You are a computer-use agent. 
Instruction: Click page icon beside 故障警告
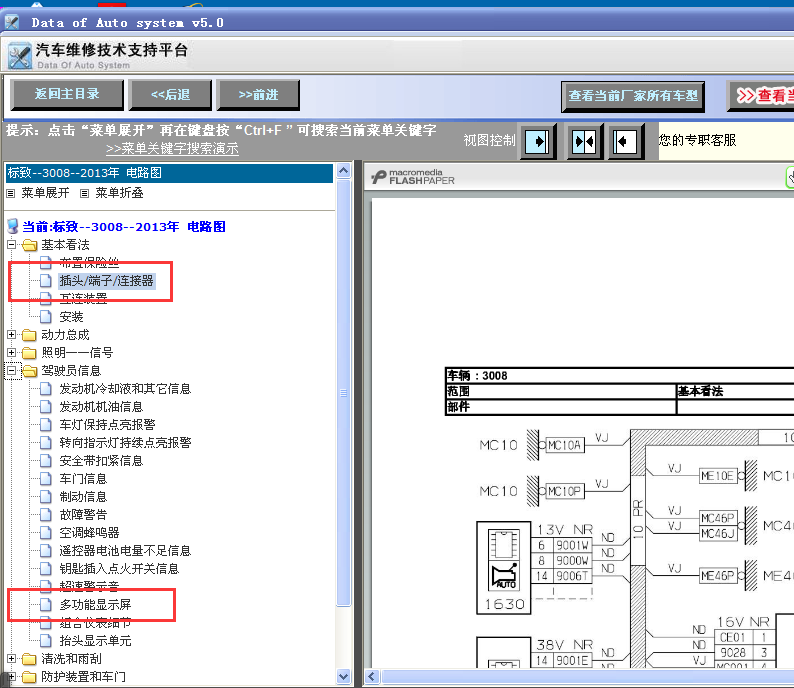pos(46,515)
